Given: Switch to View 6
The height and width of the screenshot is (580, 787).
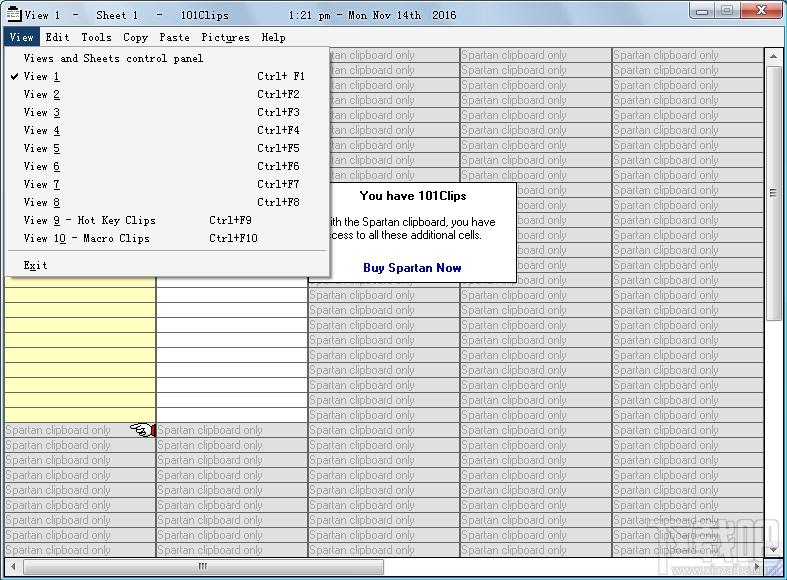Looking at the screenshot, I should point(167,167).
